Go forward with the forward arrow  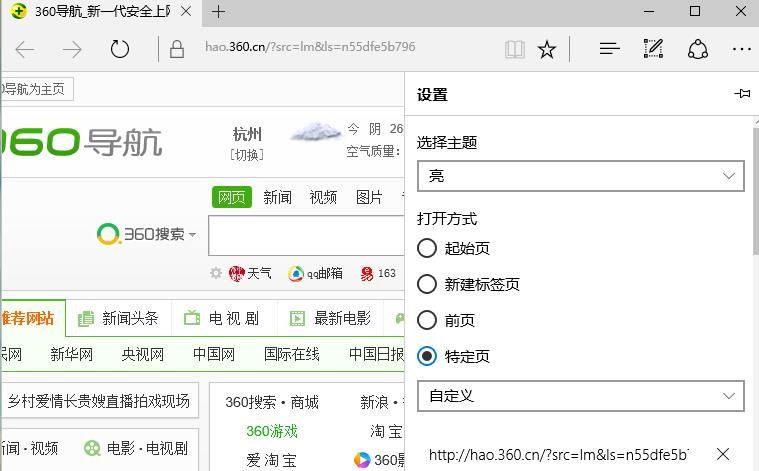coord(72,49)
